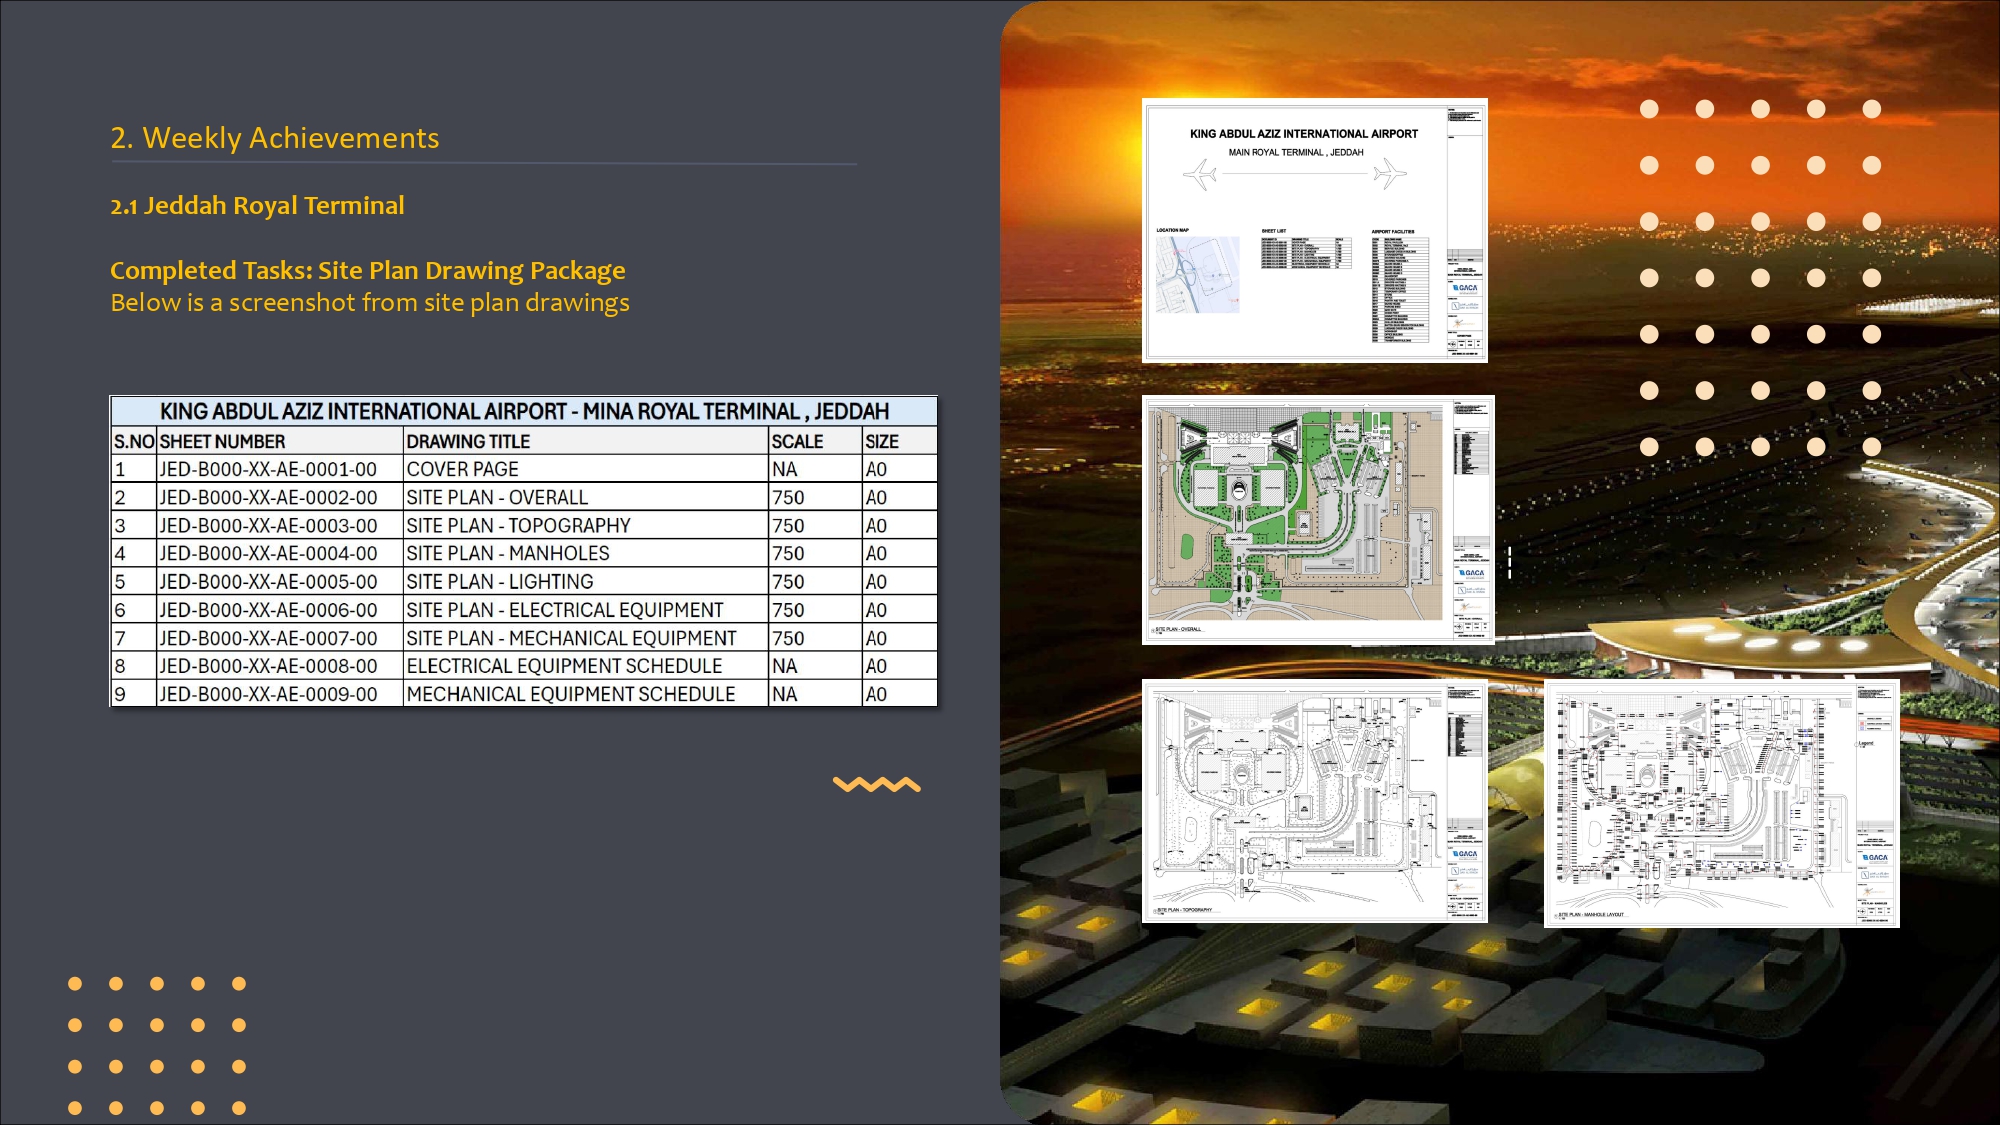Click the 'MECHANICAL EQUIPMENT SCHEDULE' cell

pyautogui.click(x=586, y=694)
